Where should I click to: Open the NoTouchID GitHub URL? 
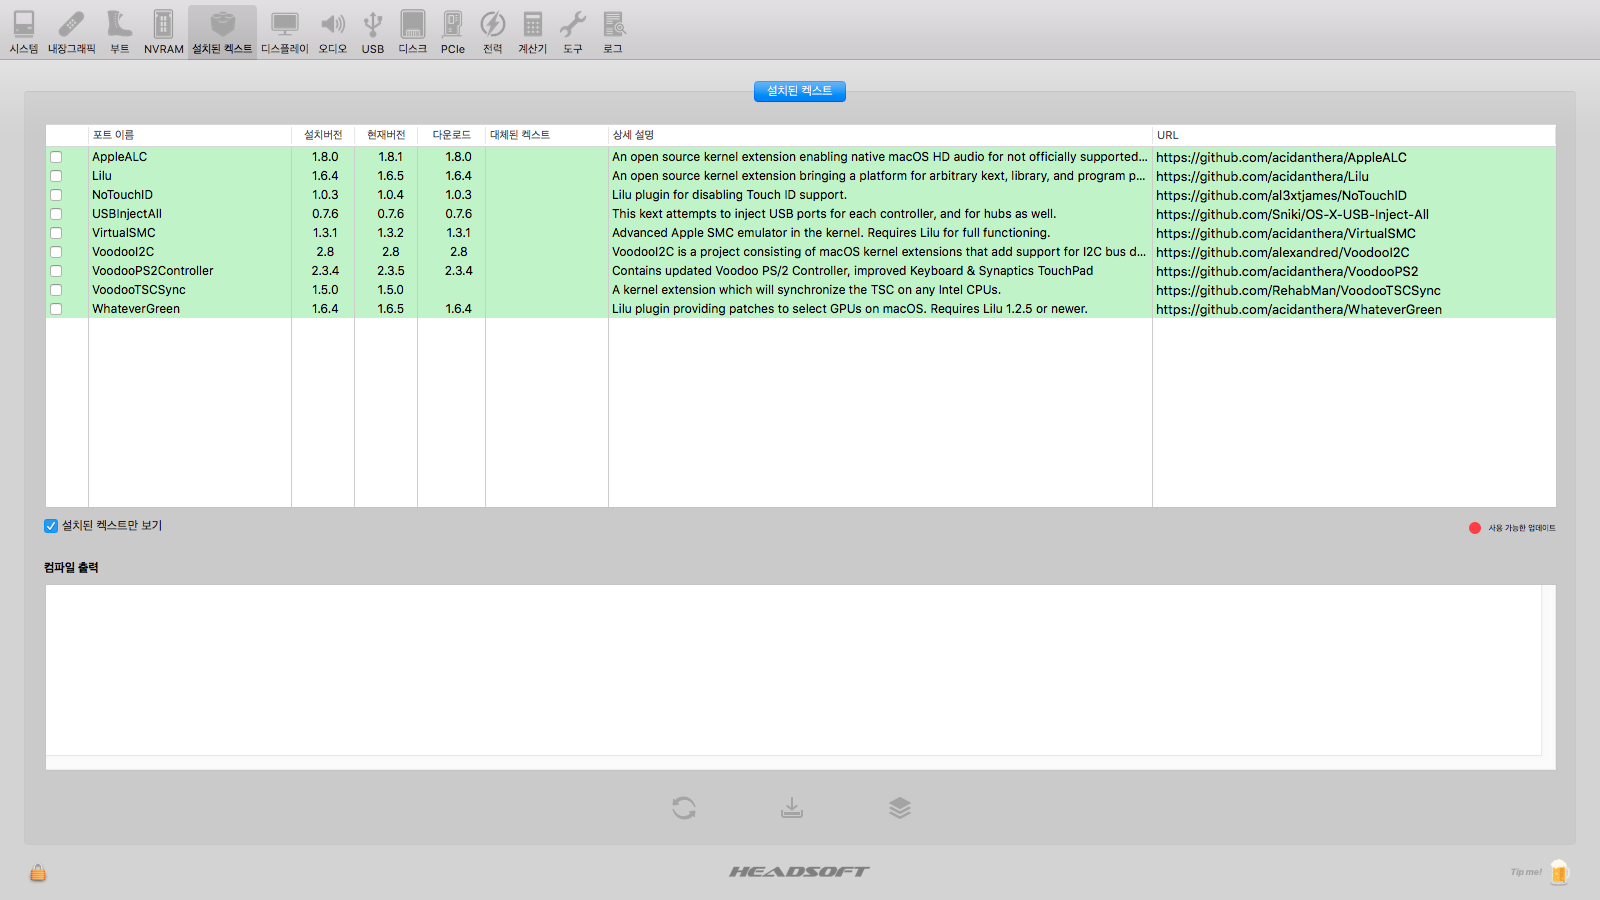point(1281,195)
